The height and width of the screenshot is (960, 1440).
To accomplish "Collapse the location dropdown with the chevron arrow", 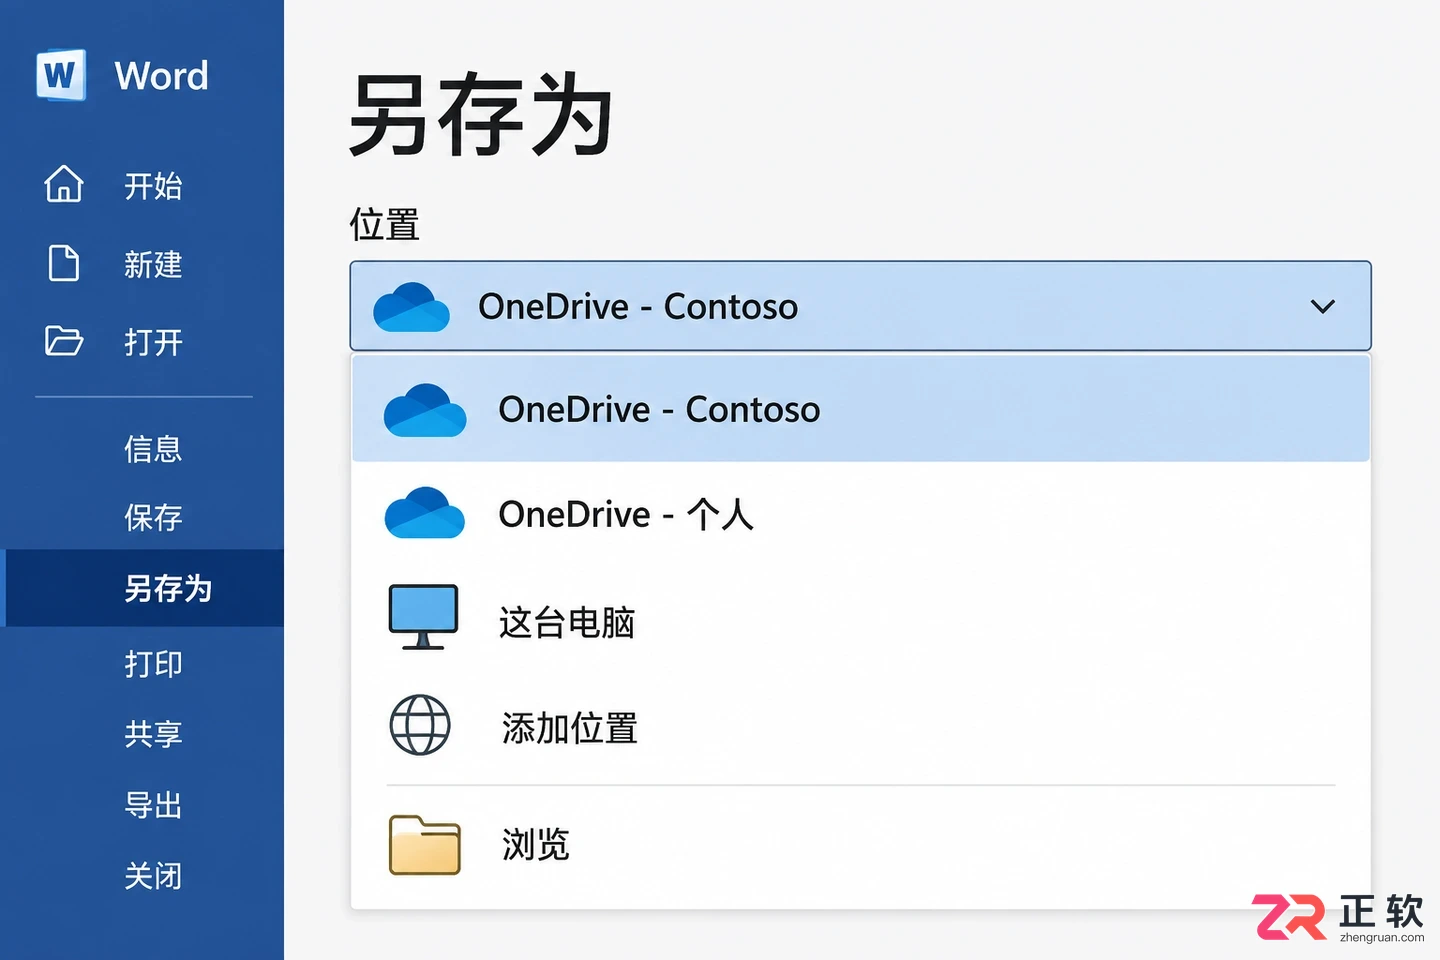I will [x=1323, y=306].
